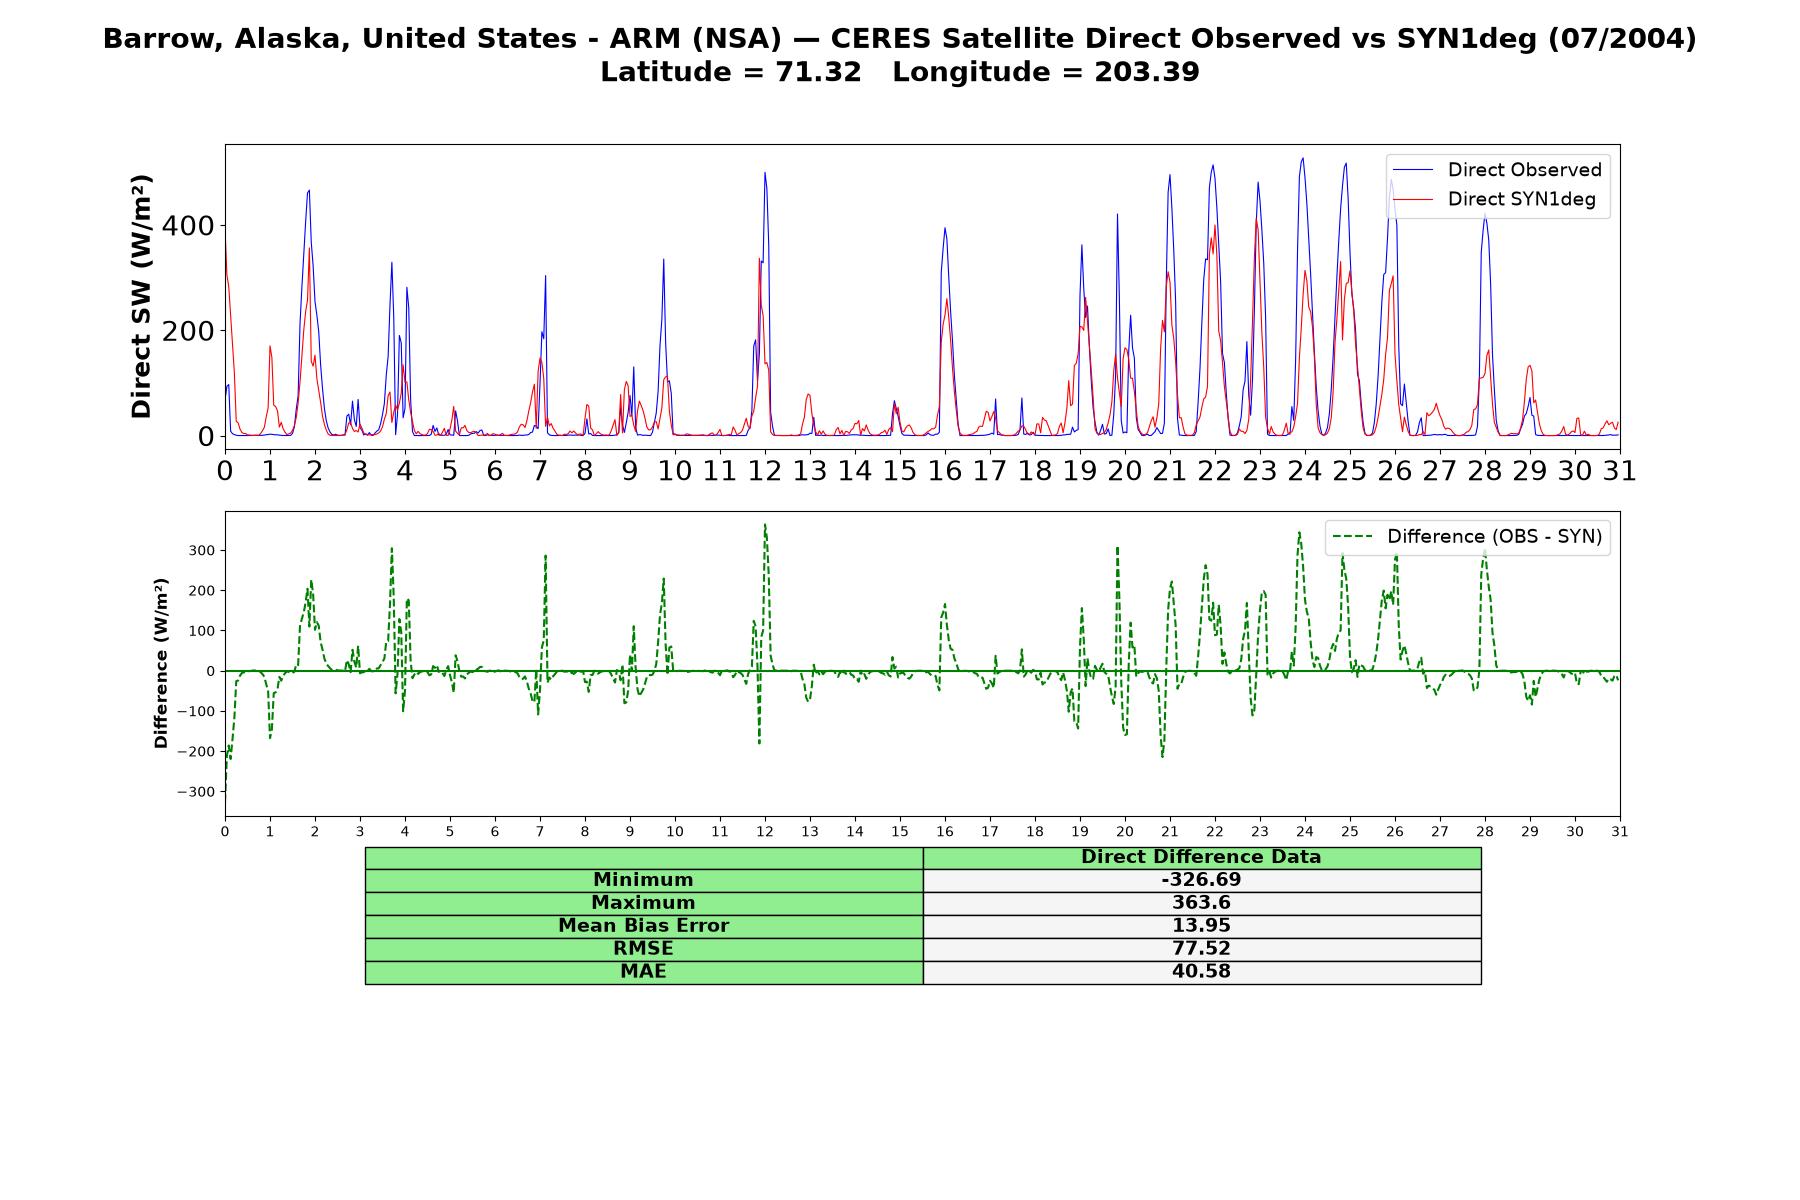Select the Mean Bias Error row label
Image resolution: width=1800 pixels, height=1200 pixels.
coord(643,926)
